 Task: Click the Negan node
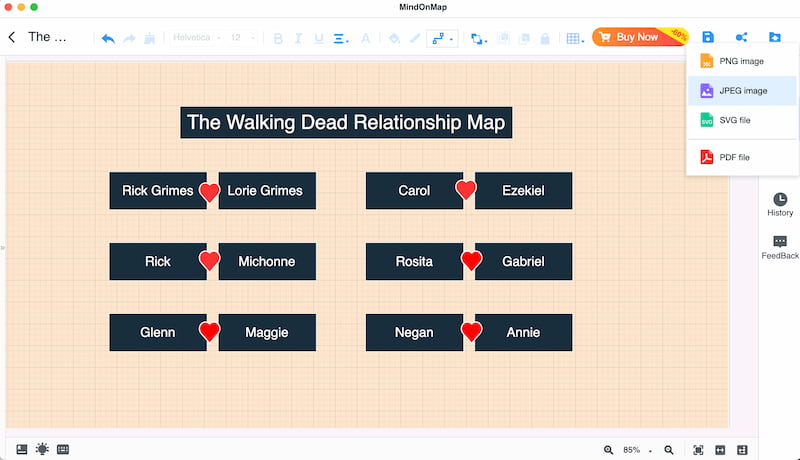pyautogui.click(x=414, y=333)
